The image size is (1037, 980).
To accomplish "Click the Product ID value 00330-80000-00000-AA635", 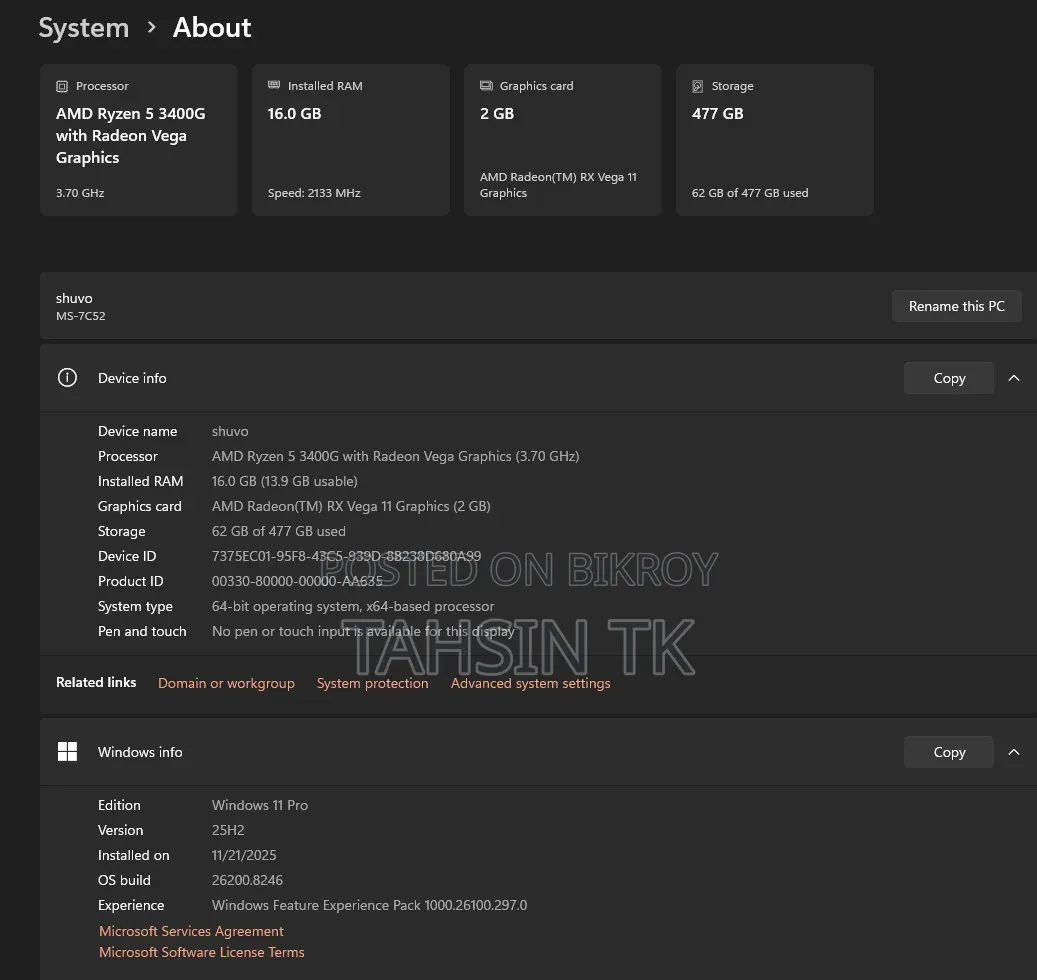I will click(x=297, y=581).
